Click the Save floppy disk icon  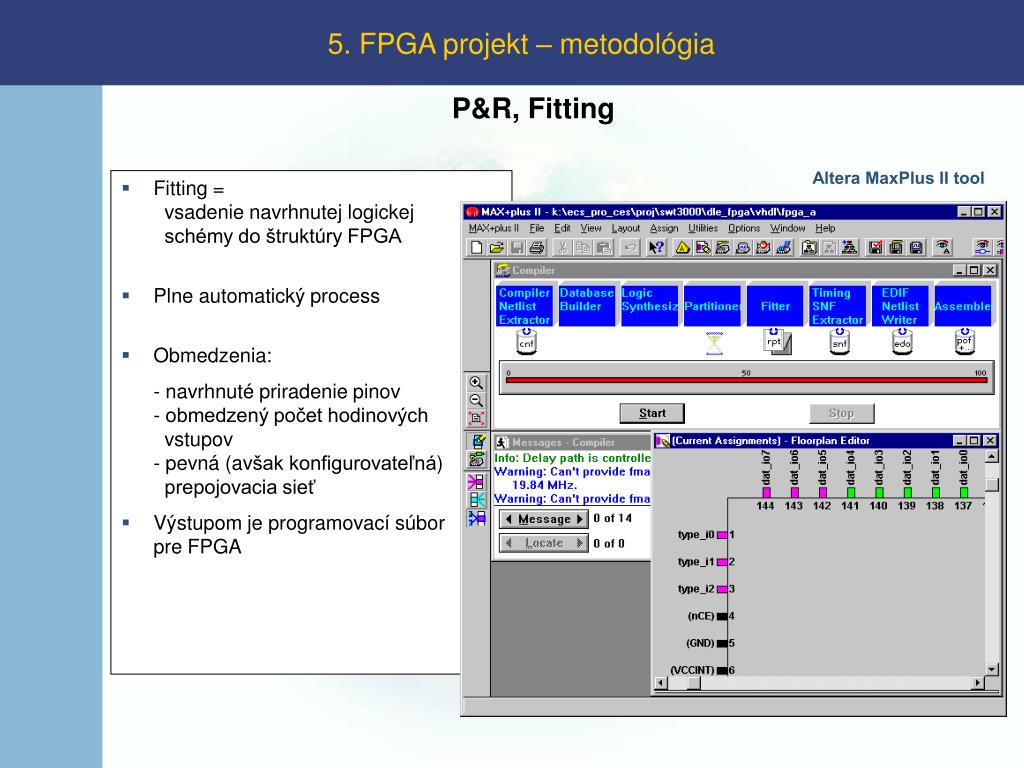pyautogui.click(x=517, y=248)
